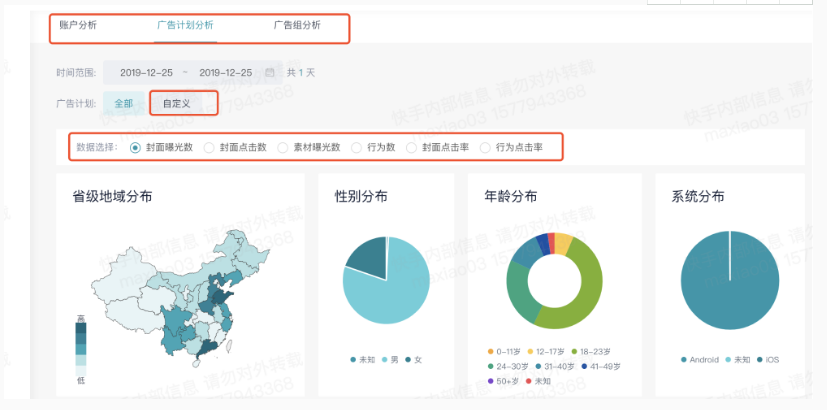Click the 数据选择 label
This screenshot has height=410, width=827.
click(x=97, y=148)
